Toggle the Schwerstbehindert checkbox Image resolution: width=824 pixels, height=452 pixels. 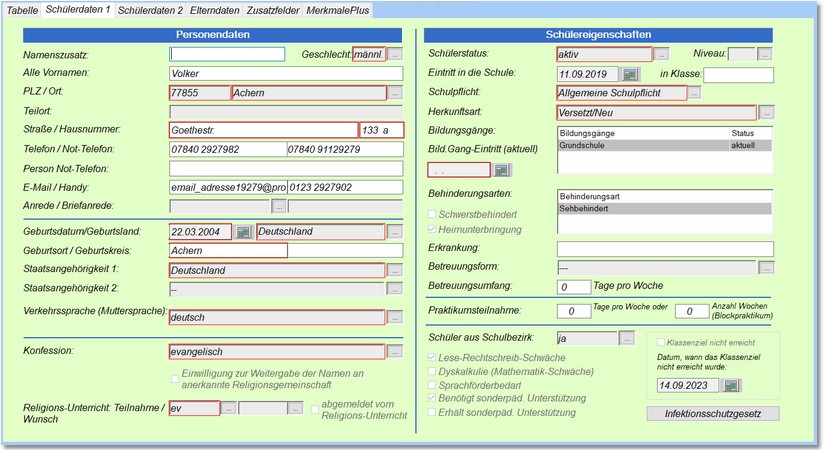pos(433,215)
